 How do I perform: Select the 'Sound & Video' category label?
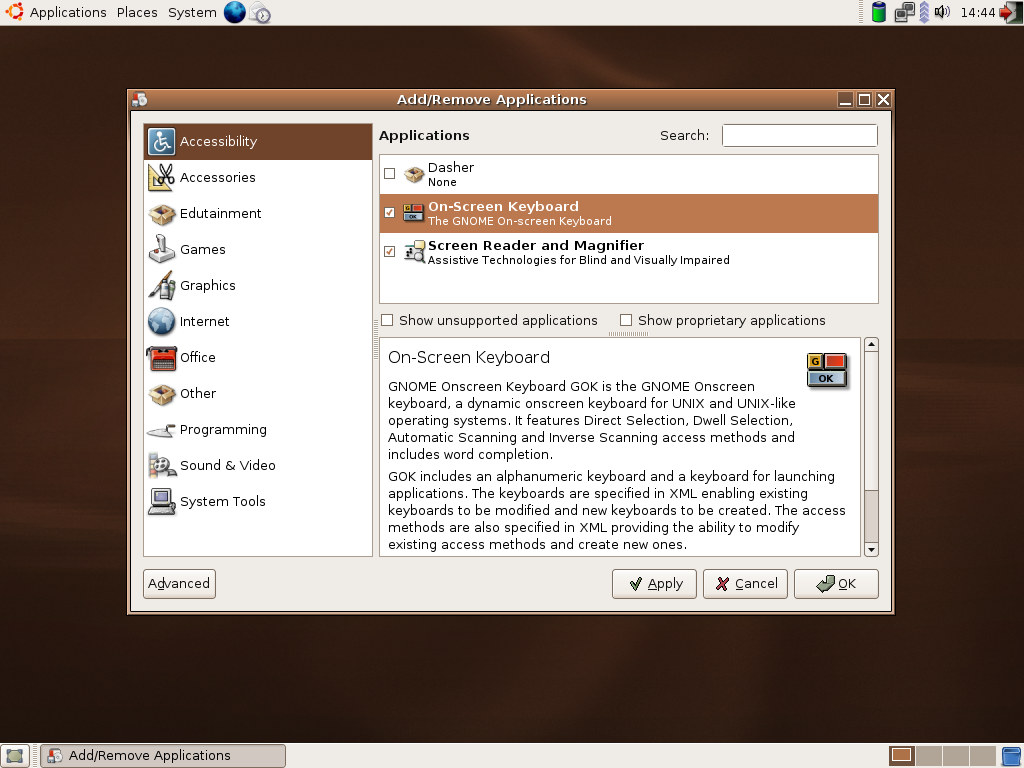tap(228, 466)
